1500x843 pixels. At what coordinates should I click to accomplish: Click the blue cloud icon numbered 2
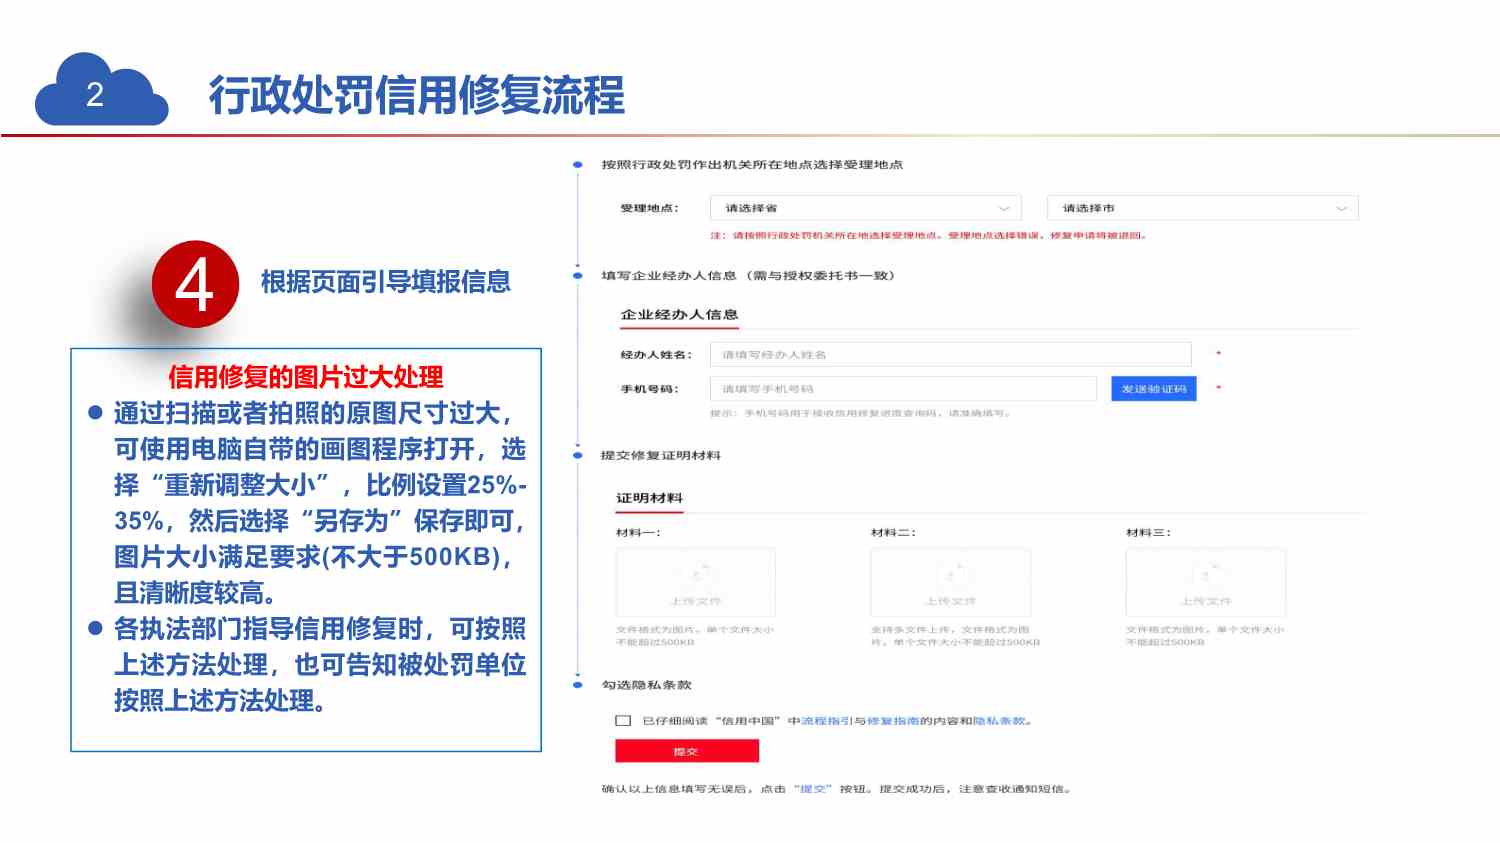point(101,90)
